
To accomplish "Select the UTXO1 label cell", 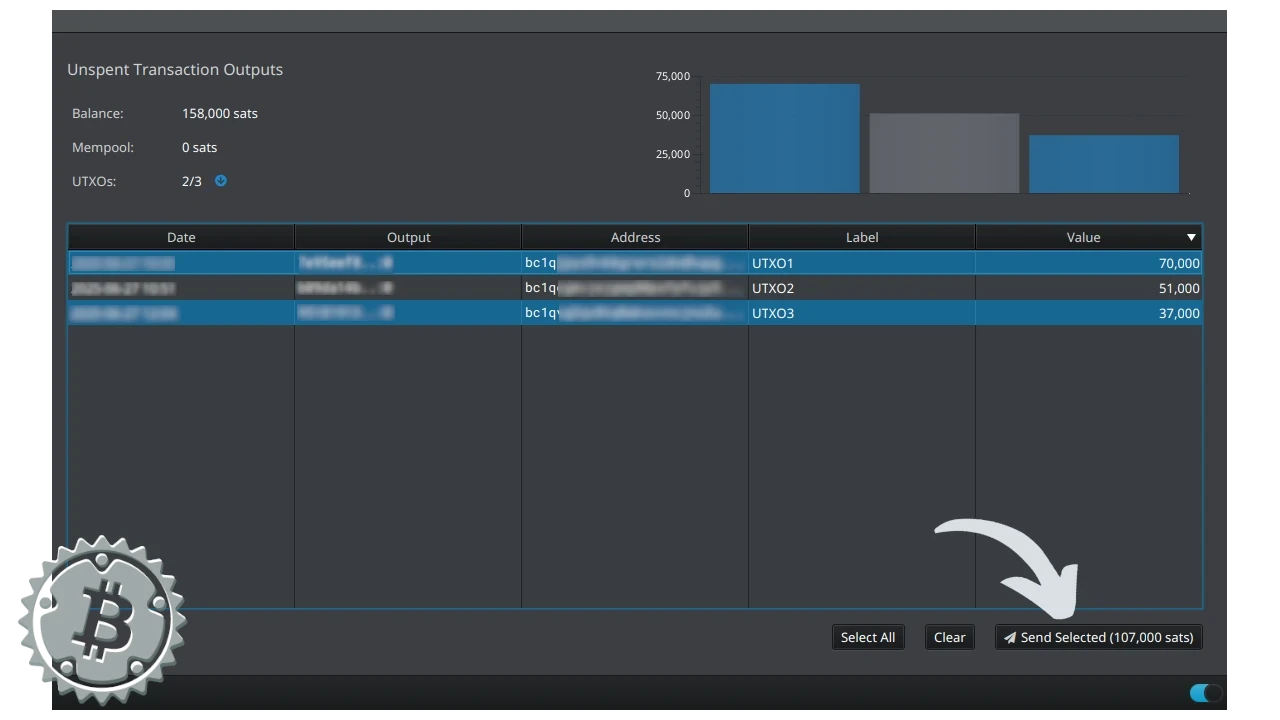I will point(862,263).
